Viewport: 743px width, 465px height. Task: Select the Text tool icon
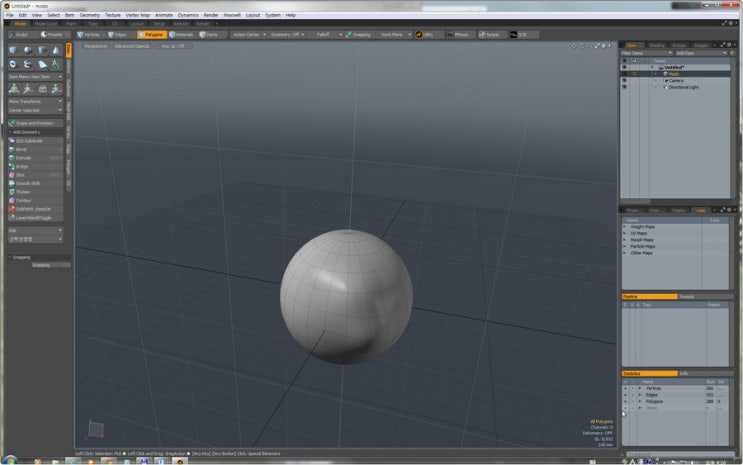pyautogui.click(x=56, y=64)
